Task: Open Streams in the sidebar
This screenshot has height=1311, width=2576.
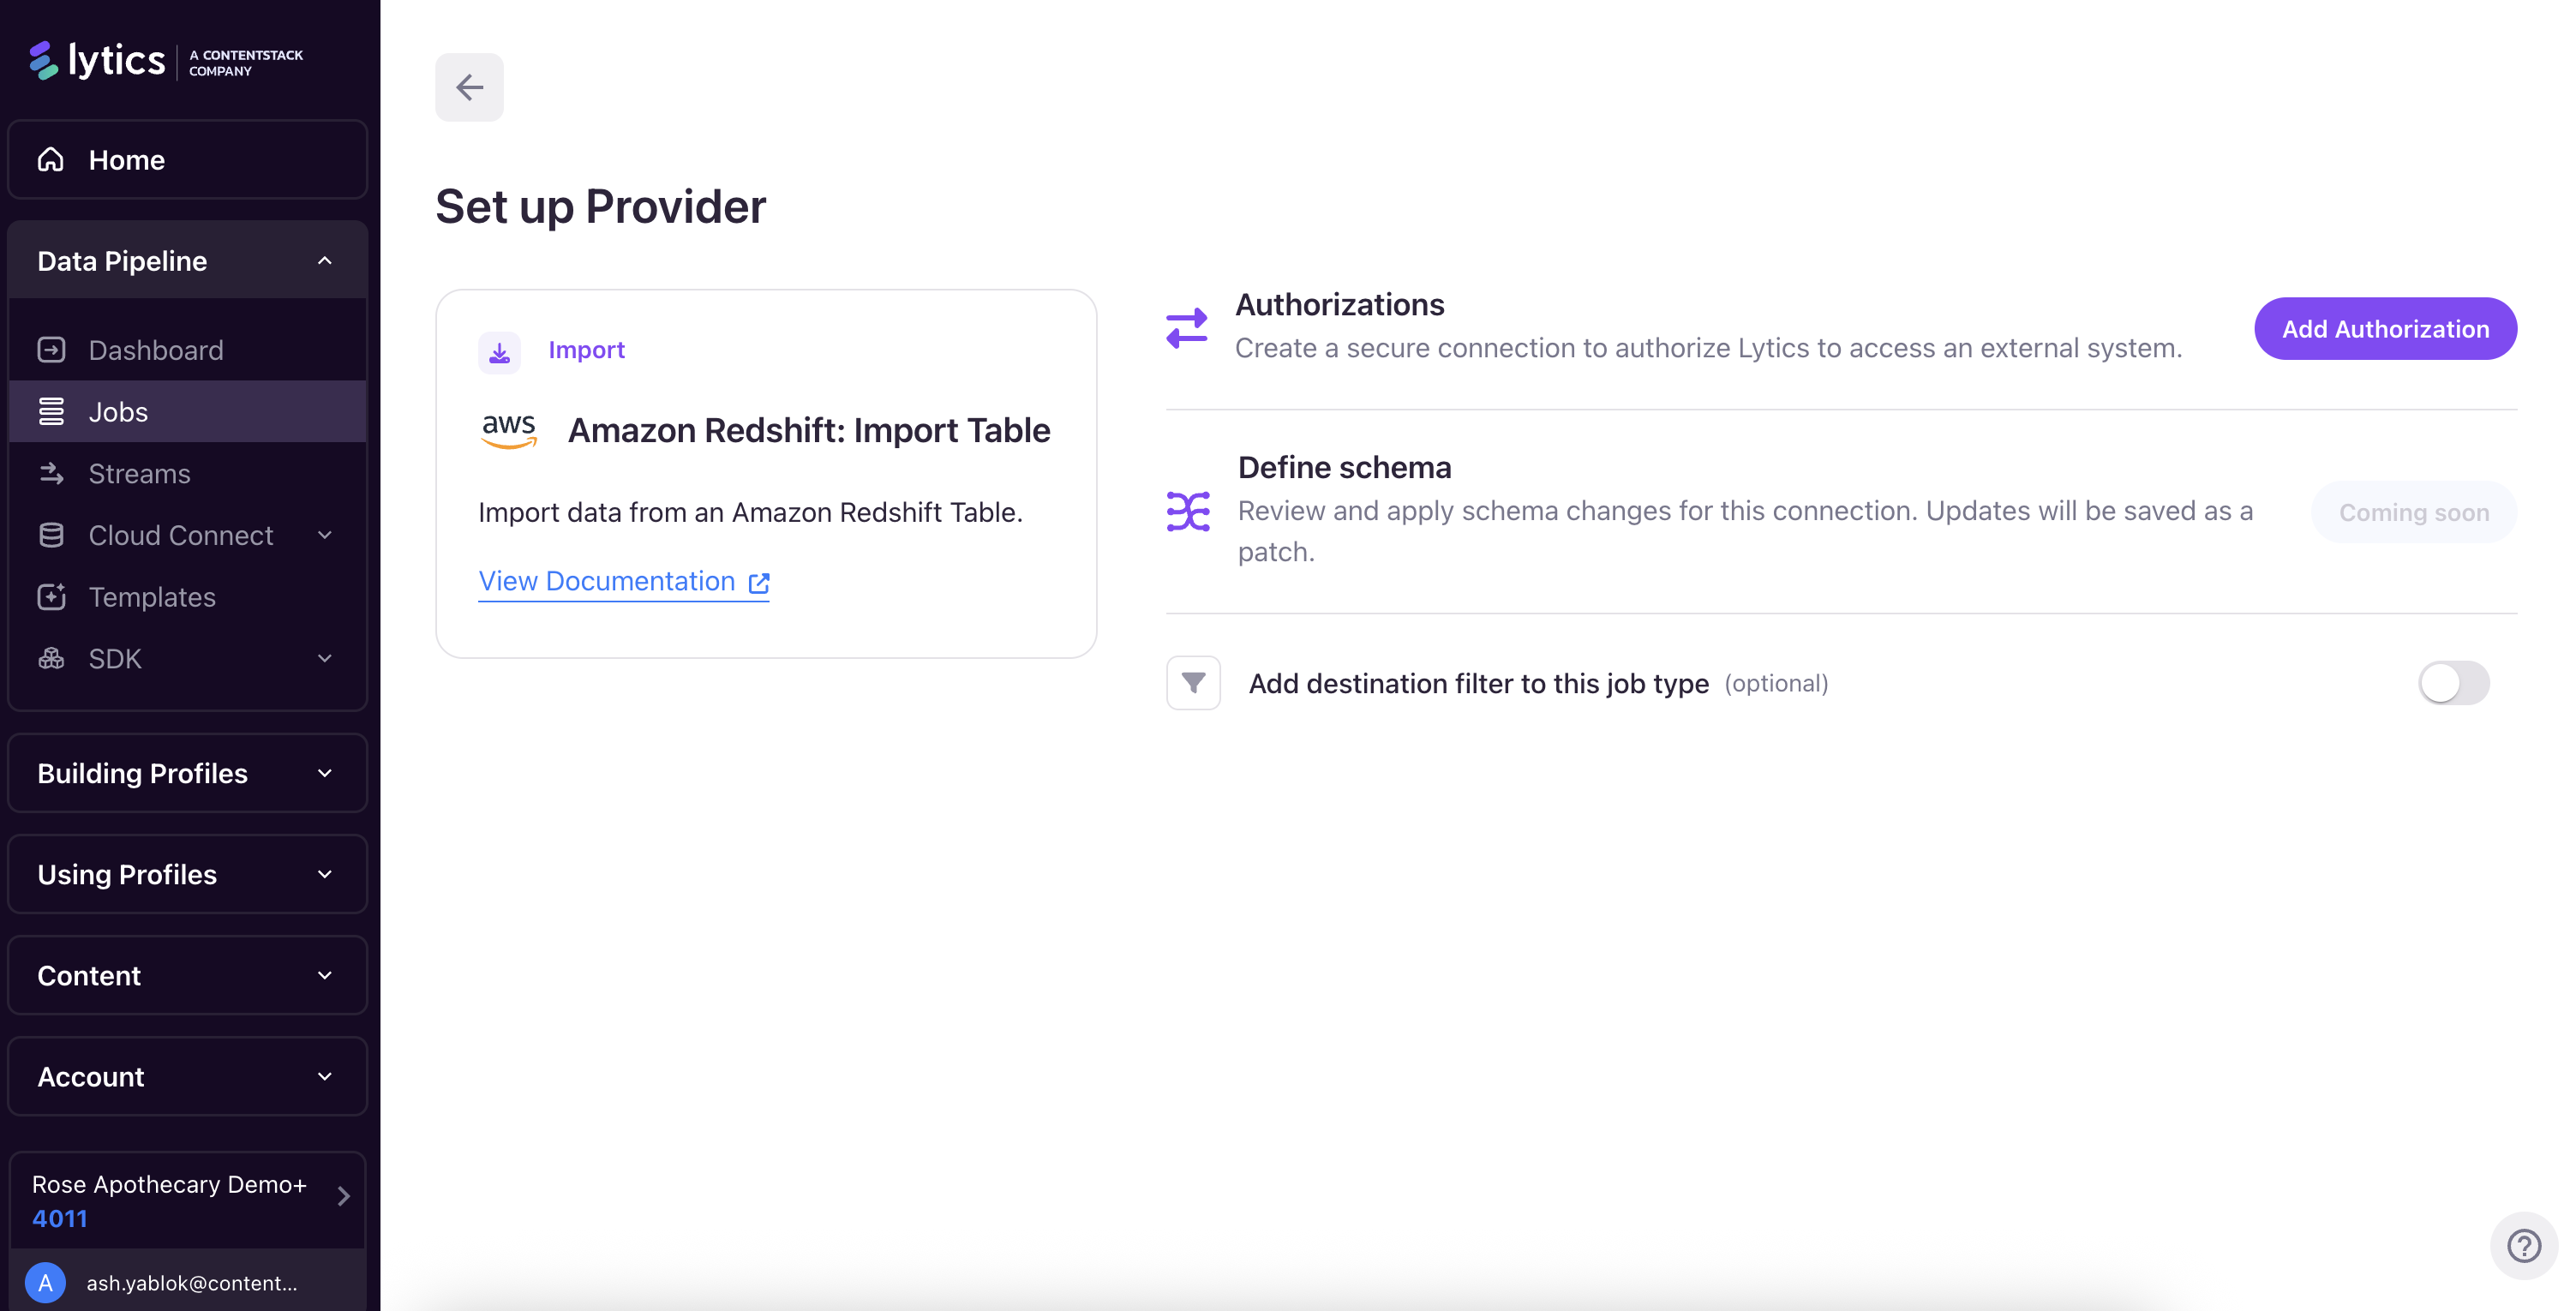Action: [x=187, y=473]
